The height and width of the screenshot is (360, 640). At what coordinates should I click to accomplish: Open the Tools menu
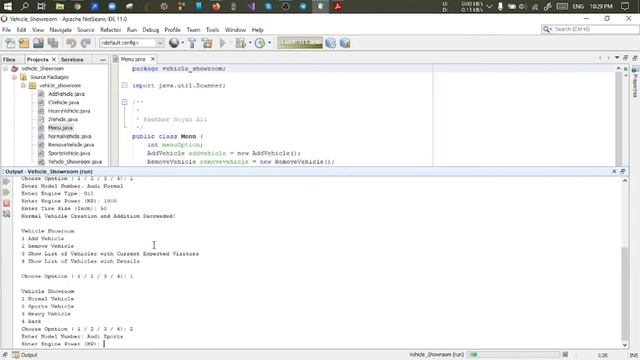point(212,30)
